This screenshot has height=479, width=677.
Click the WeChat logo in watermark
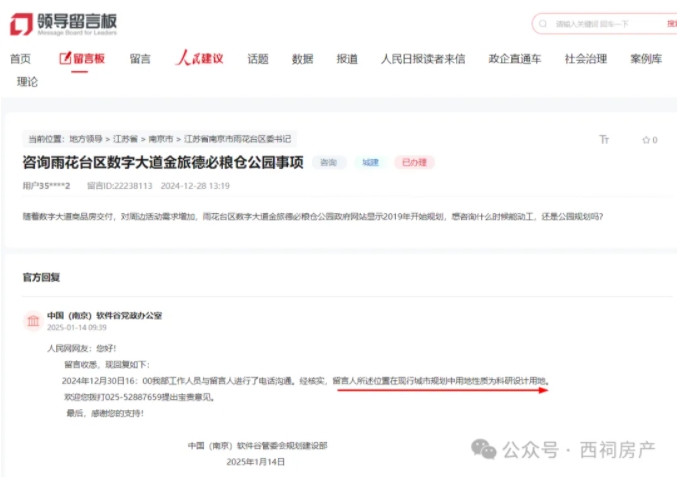point(485,450)
